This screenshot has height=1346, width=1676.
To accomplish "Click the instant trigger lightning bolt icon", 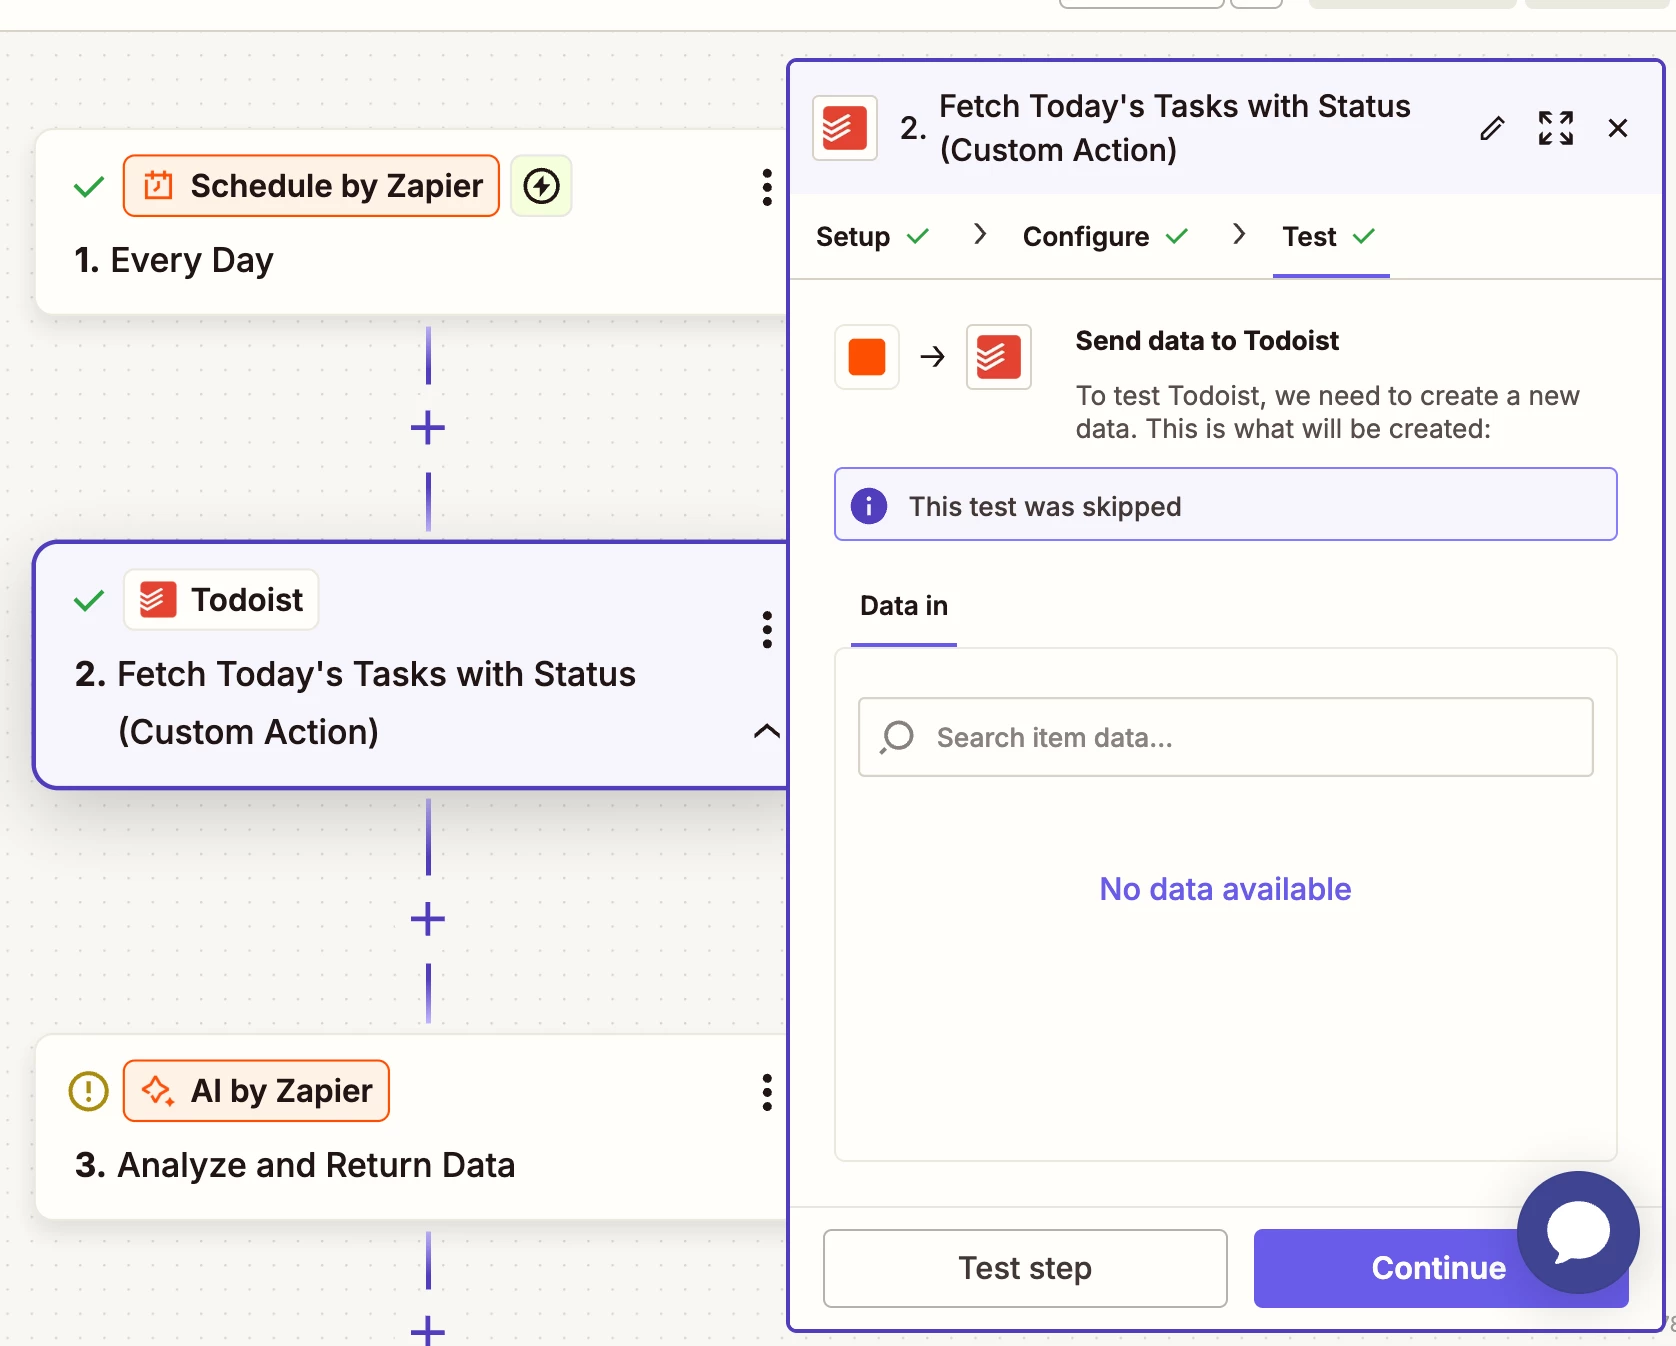I will coord(541,186).
